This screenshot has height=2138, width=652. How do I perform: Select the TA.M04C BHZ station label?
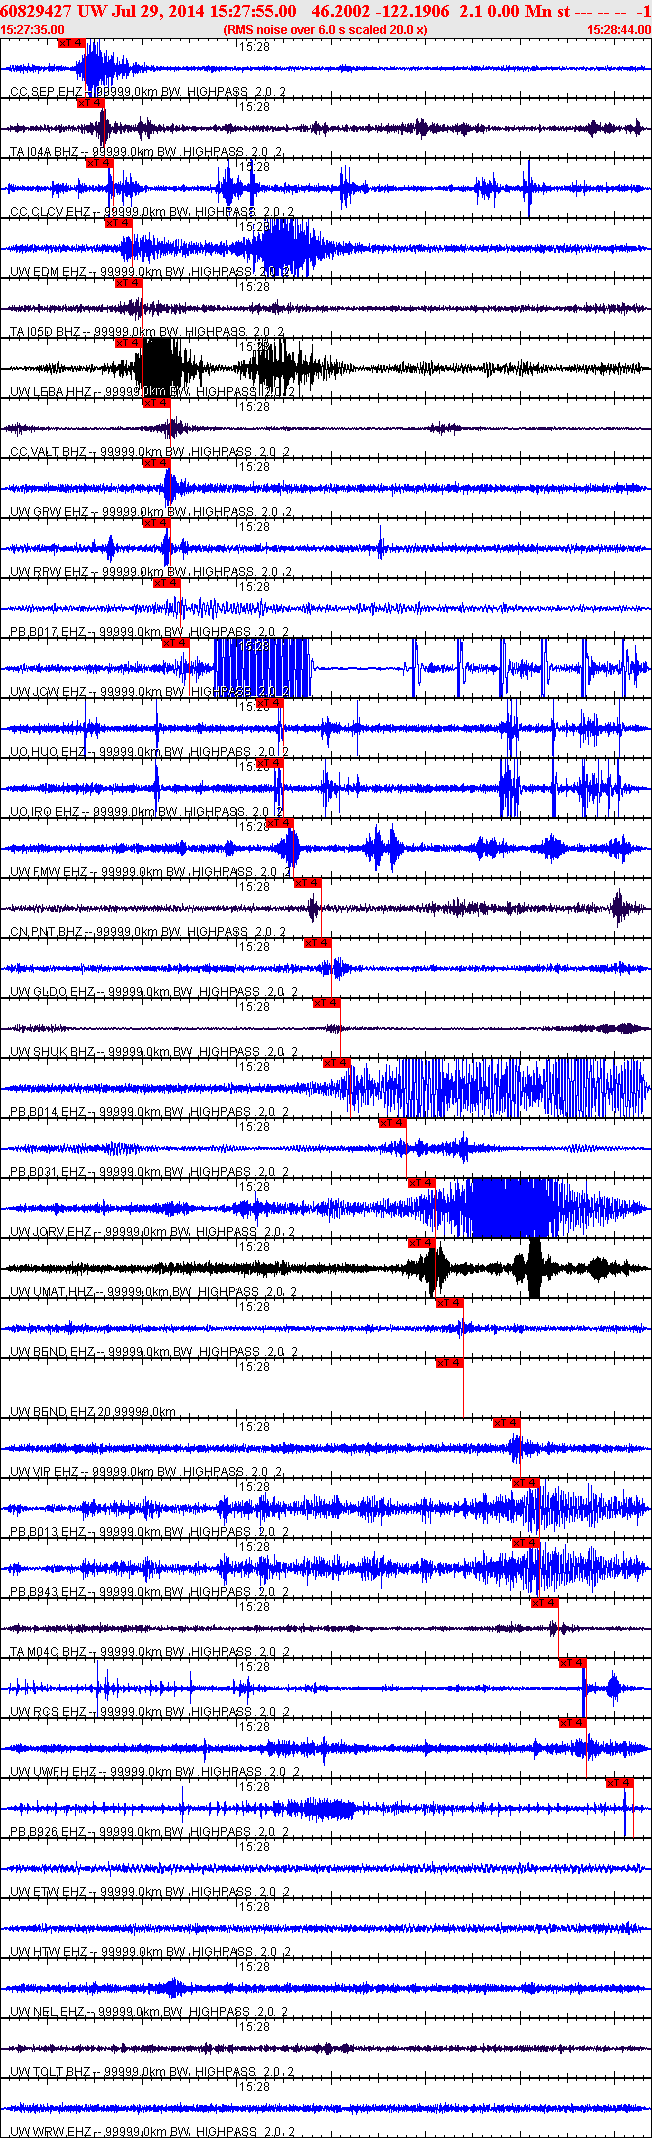tap(150, 1652)
